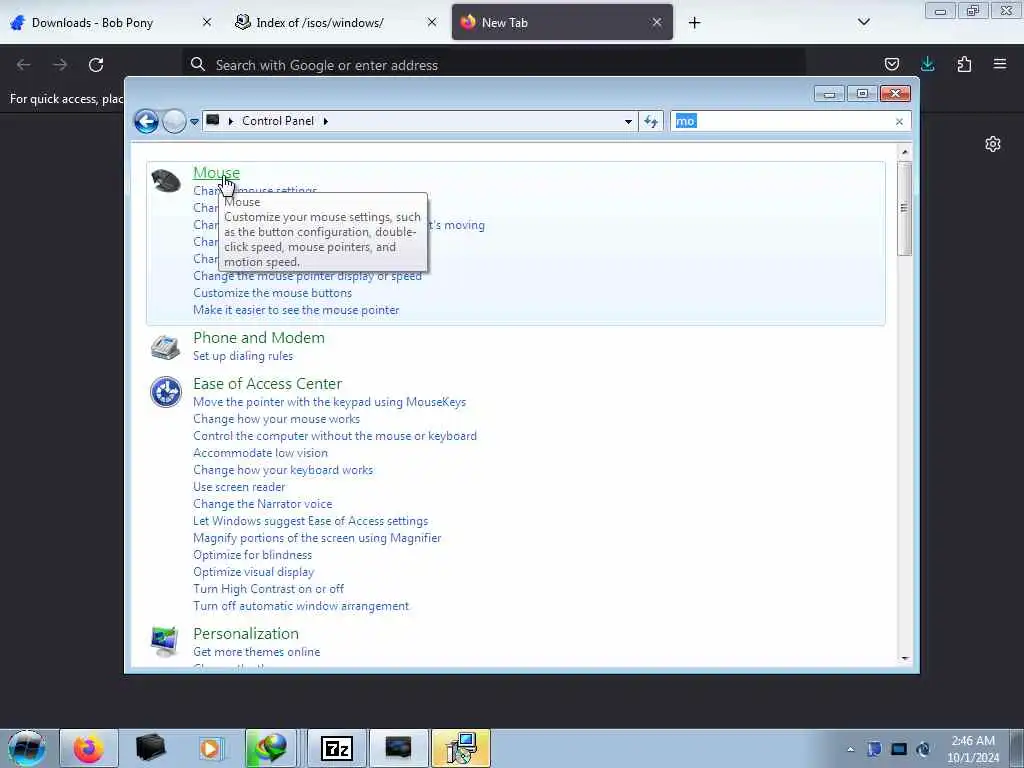Open Let Windows suggest Ease of Access settings
Screen dimensions: 1024x768
310,520
